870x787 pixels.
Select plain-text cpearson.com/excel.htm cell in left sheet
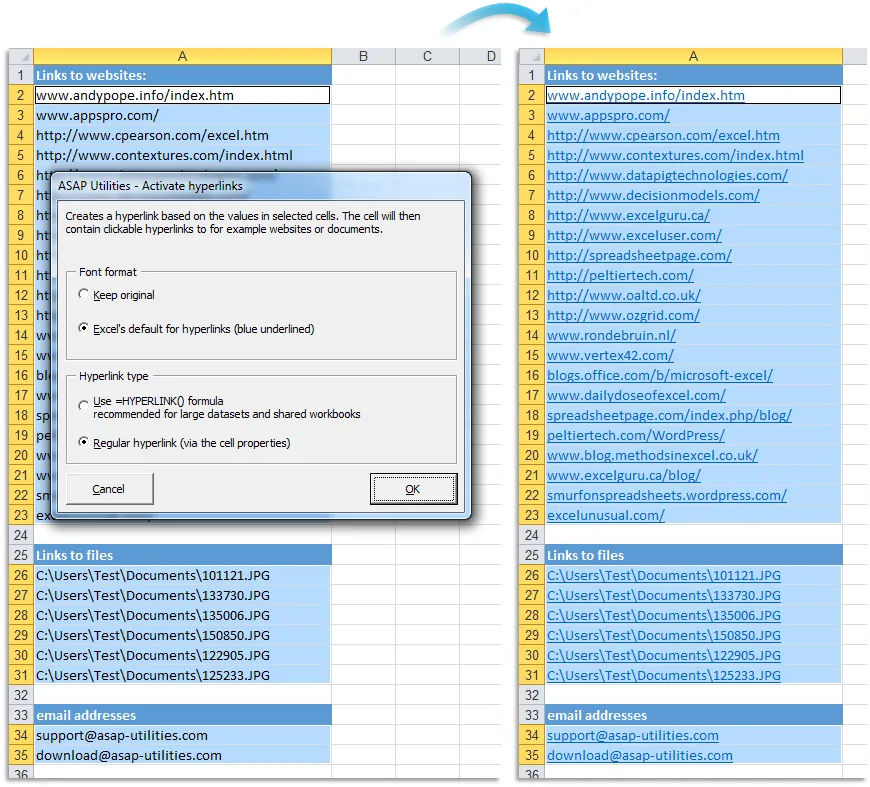click(183, 135)
